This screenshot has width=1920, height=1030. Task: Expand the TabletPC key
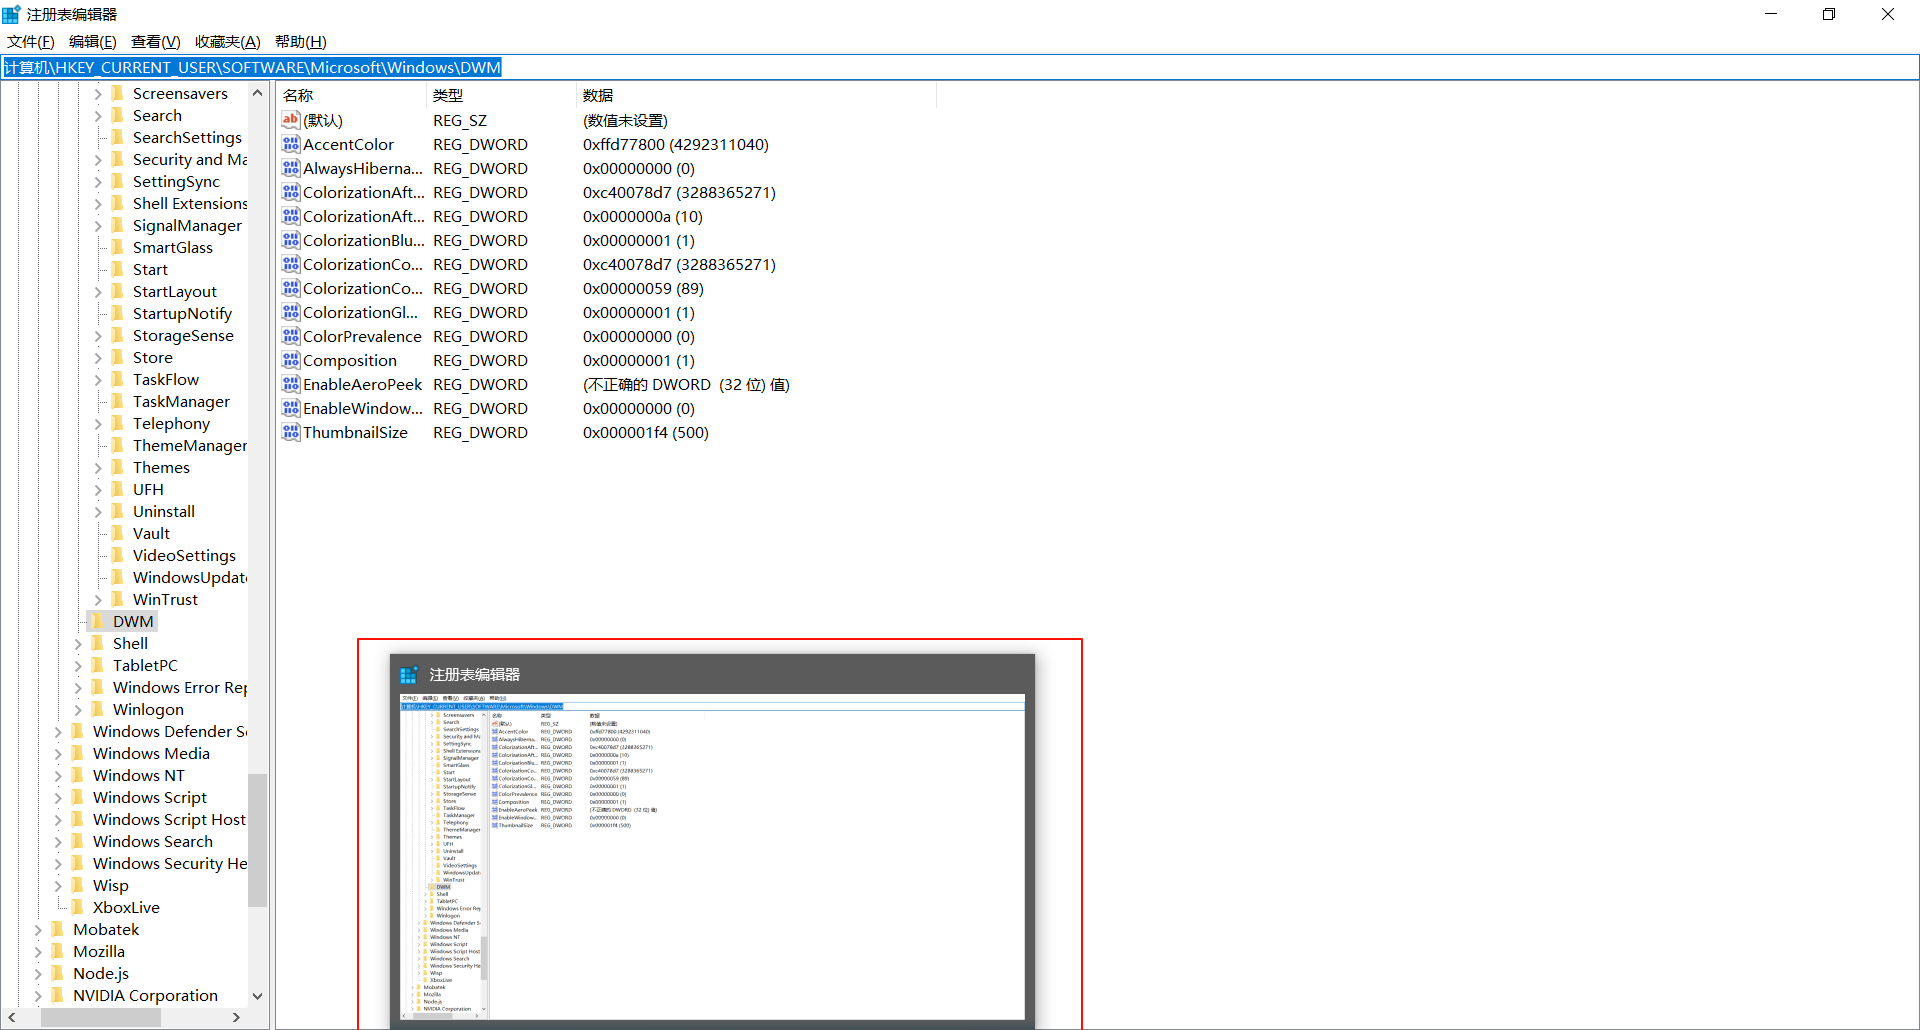(x=78, y=666)
